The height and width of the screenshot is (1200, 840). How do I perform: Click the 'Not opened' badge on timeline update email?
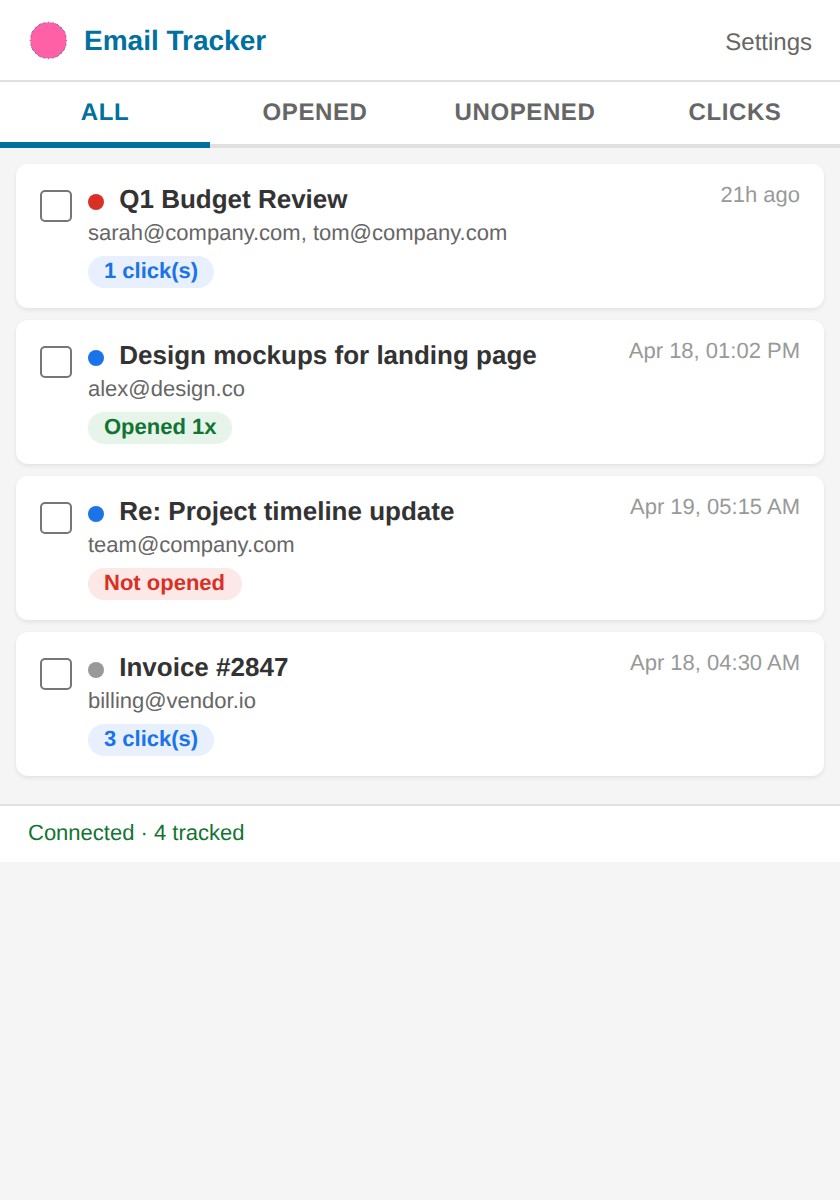164,583
